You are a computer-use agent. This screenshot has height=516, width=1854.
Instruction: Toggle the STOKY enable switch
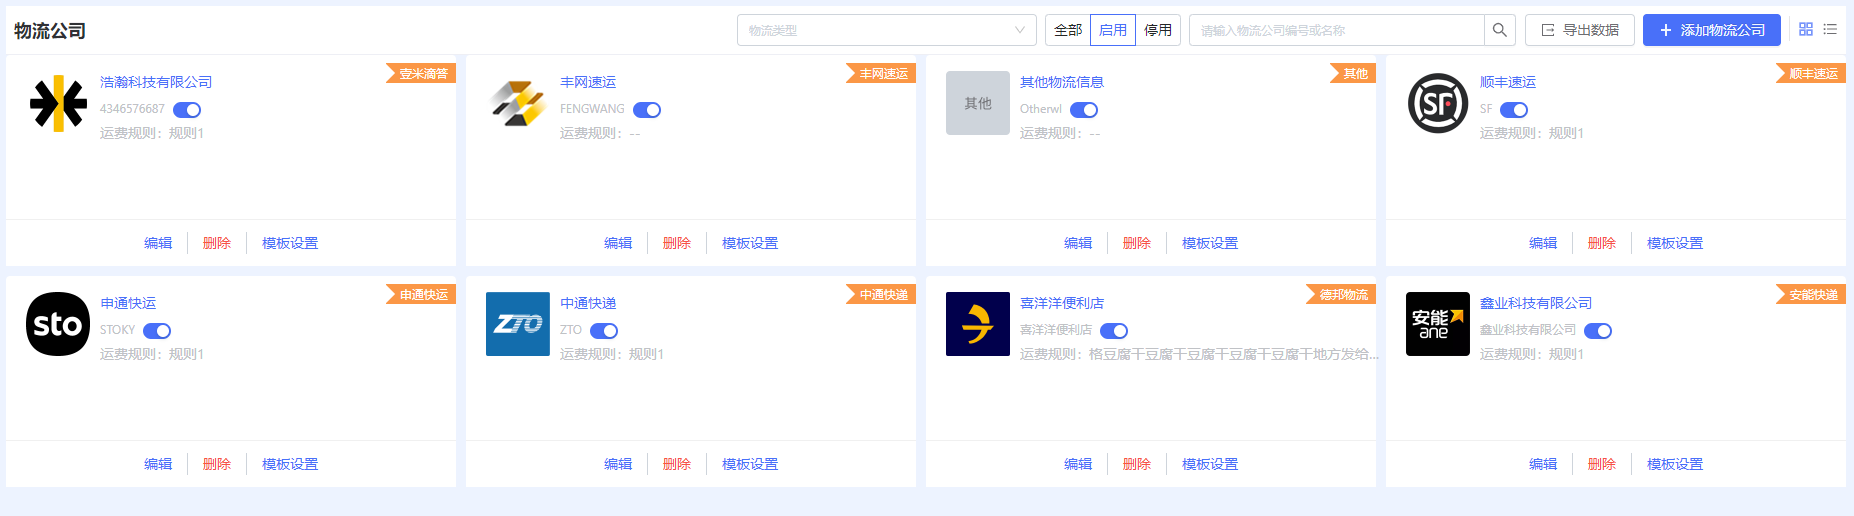157,331
